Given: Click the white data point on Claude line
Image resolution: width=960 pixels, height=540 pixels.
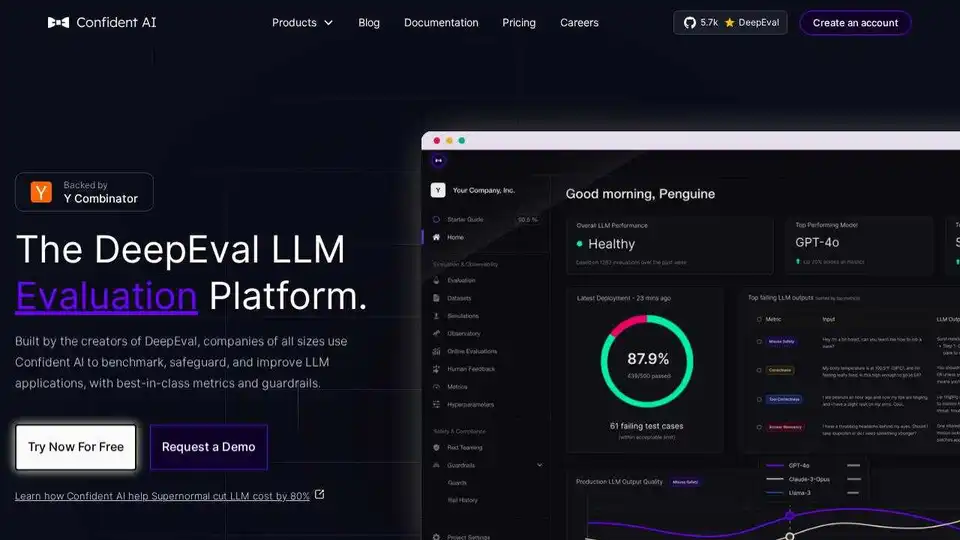Looking at the screenshot, I should coord(790,536).
